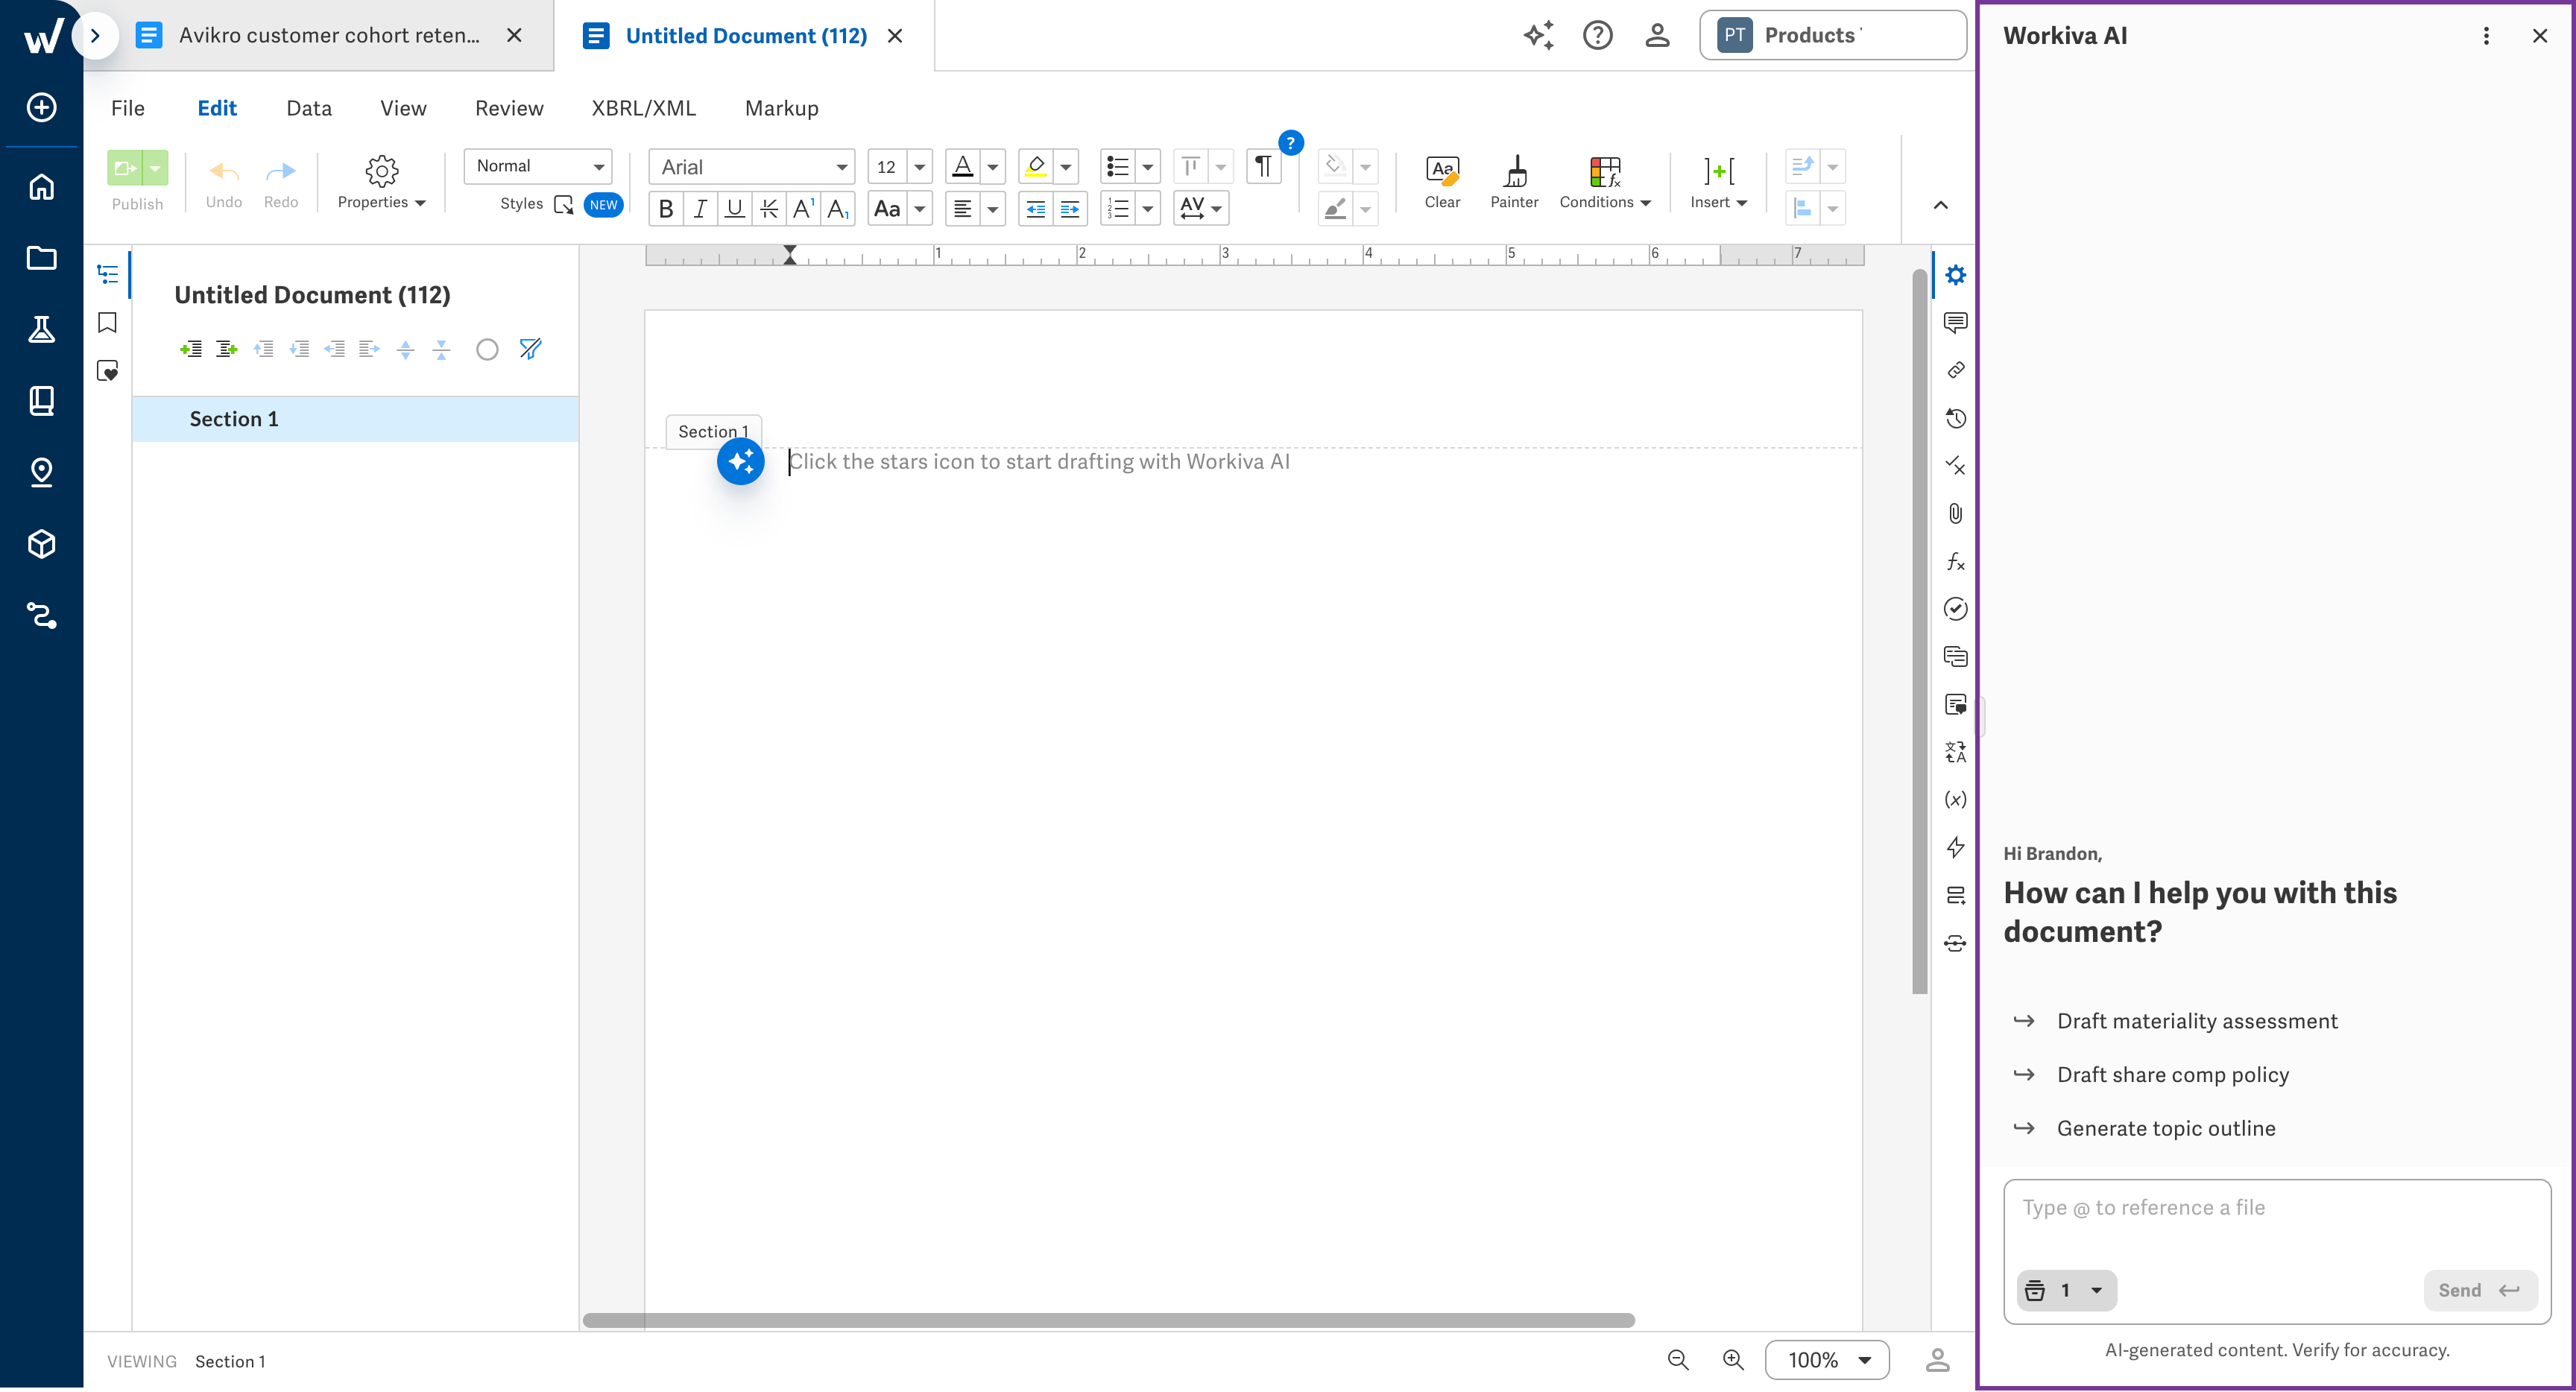Open the File menu
The width and height of the screenshot is (2576, 1392).
(128, 108)
